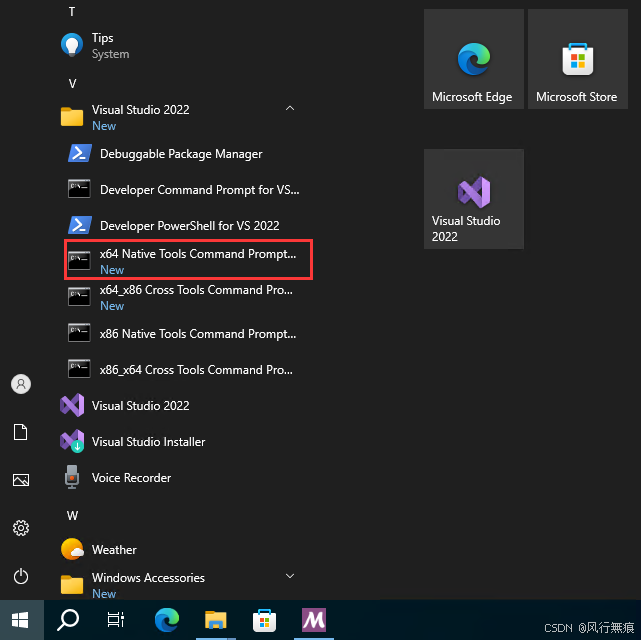The image size is (641, 640).
Task: Jump to letter T section header
Action: tap(72, 12)
